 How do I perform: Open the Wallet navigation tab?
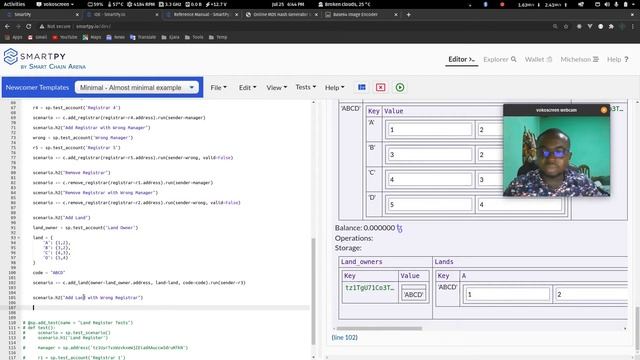538,60
